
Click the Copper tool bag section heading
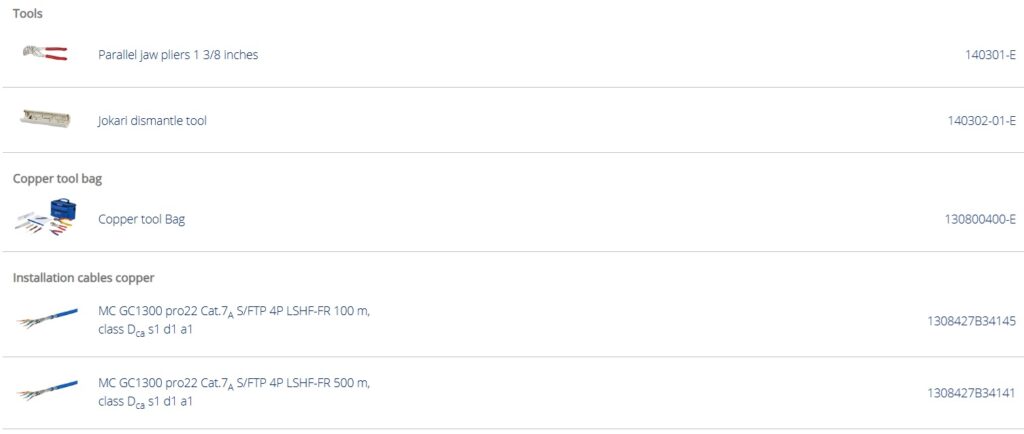tap(57, 179)
